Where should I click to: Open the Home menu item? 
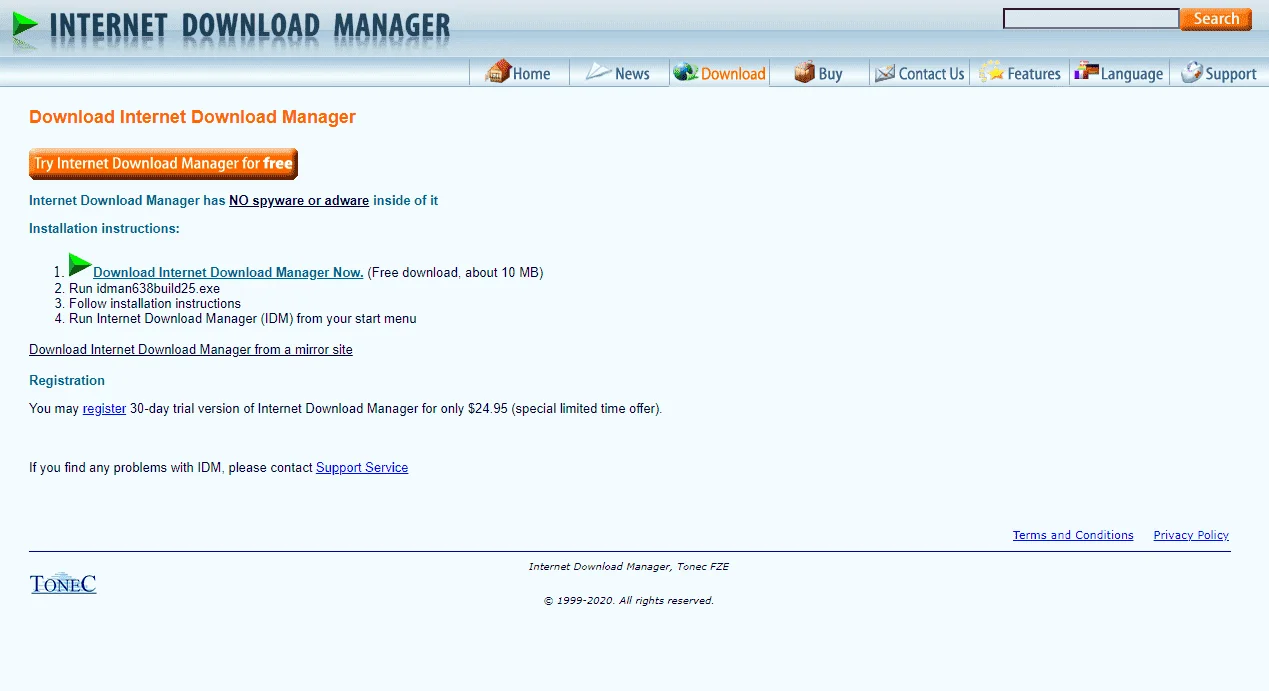click(x=519, y=73)
